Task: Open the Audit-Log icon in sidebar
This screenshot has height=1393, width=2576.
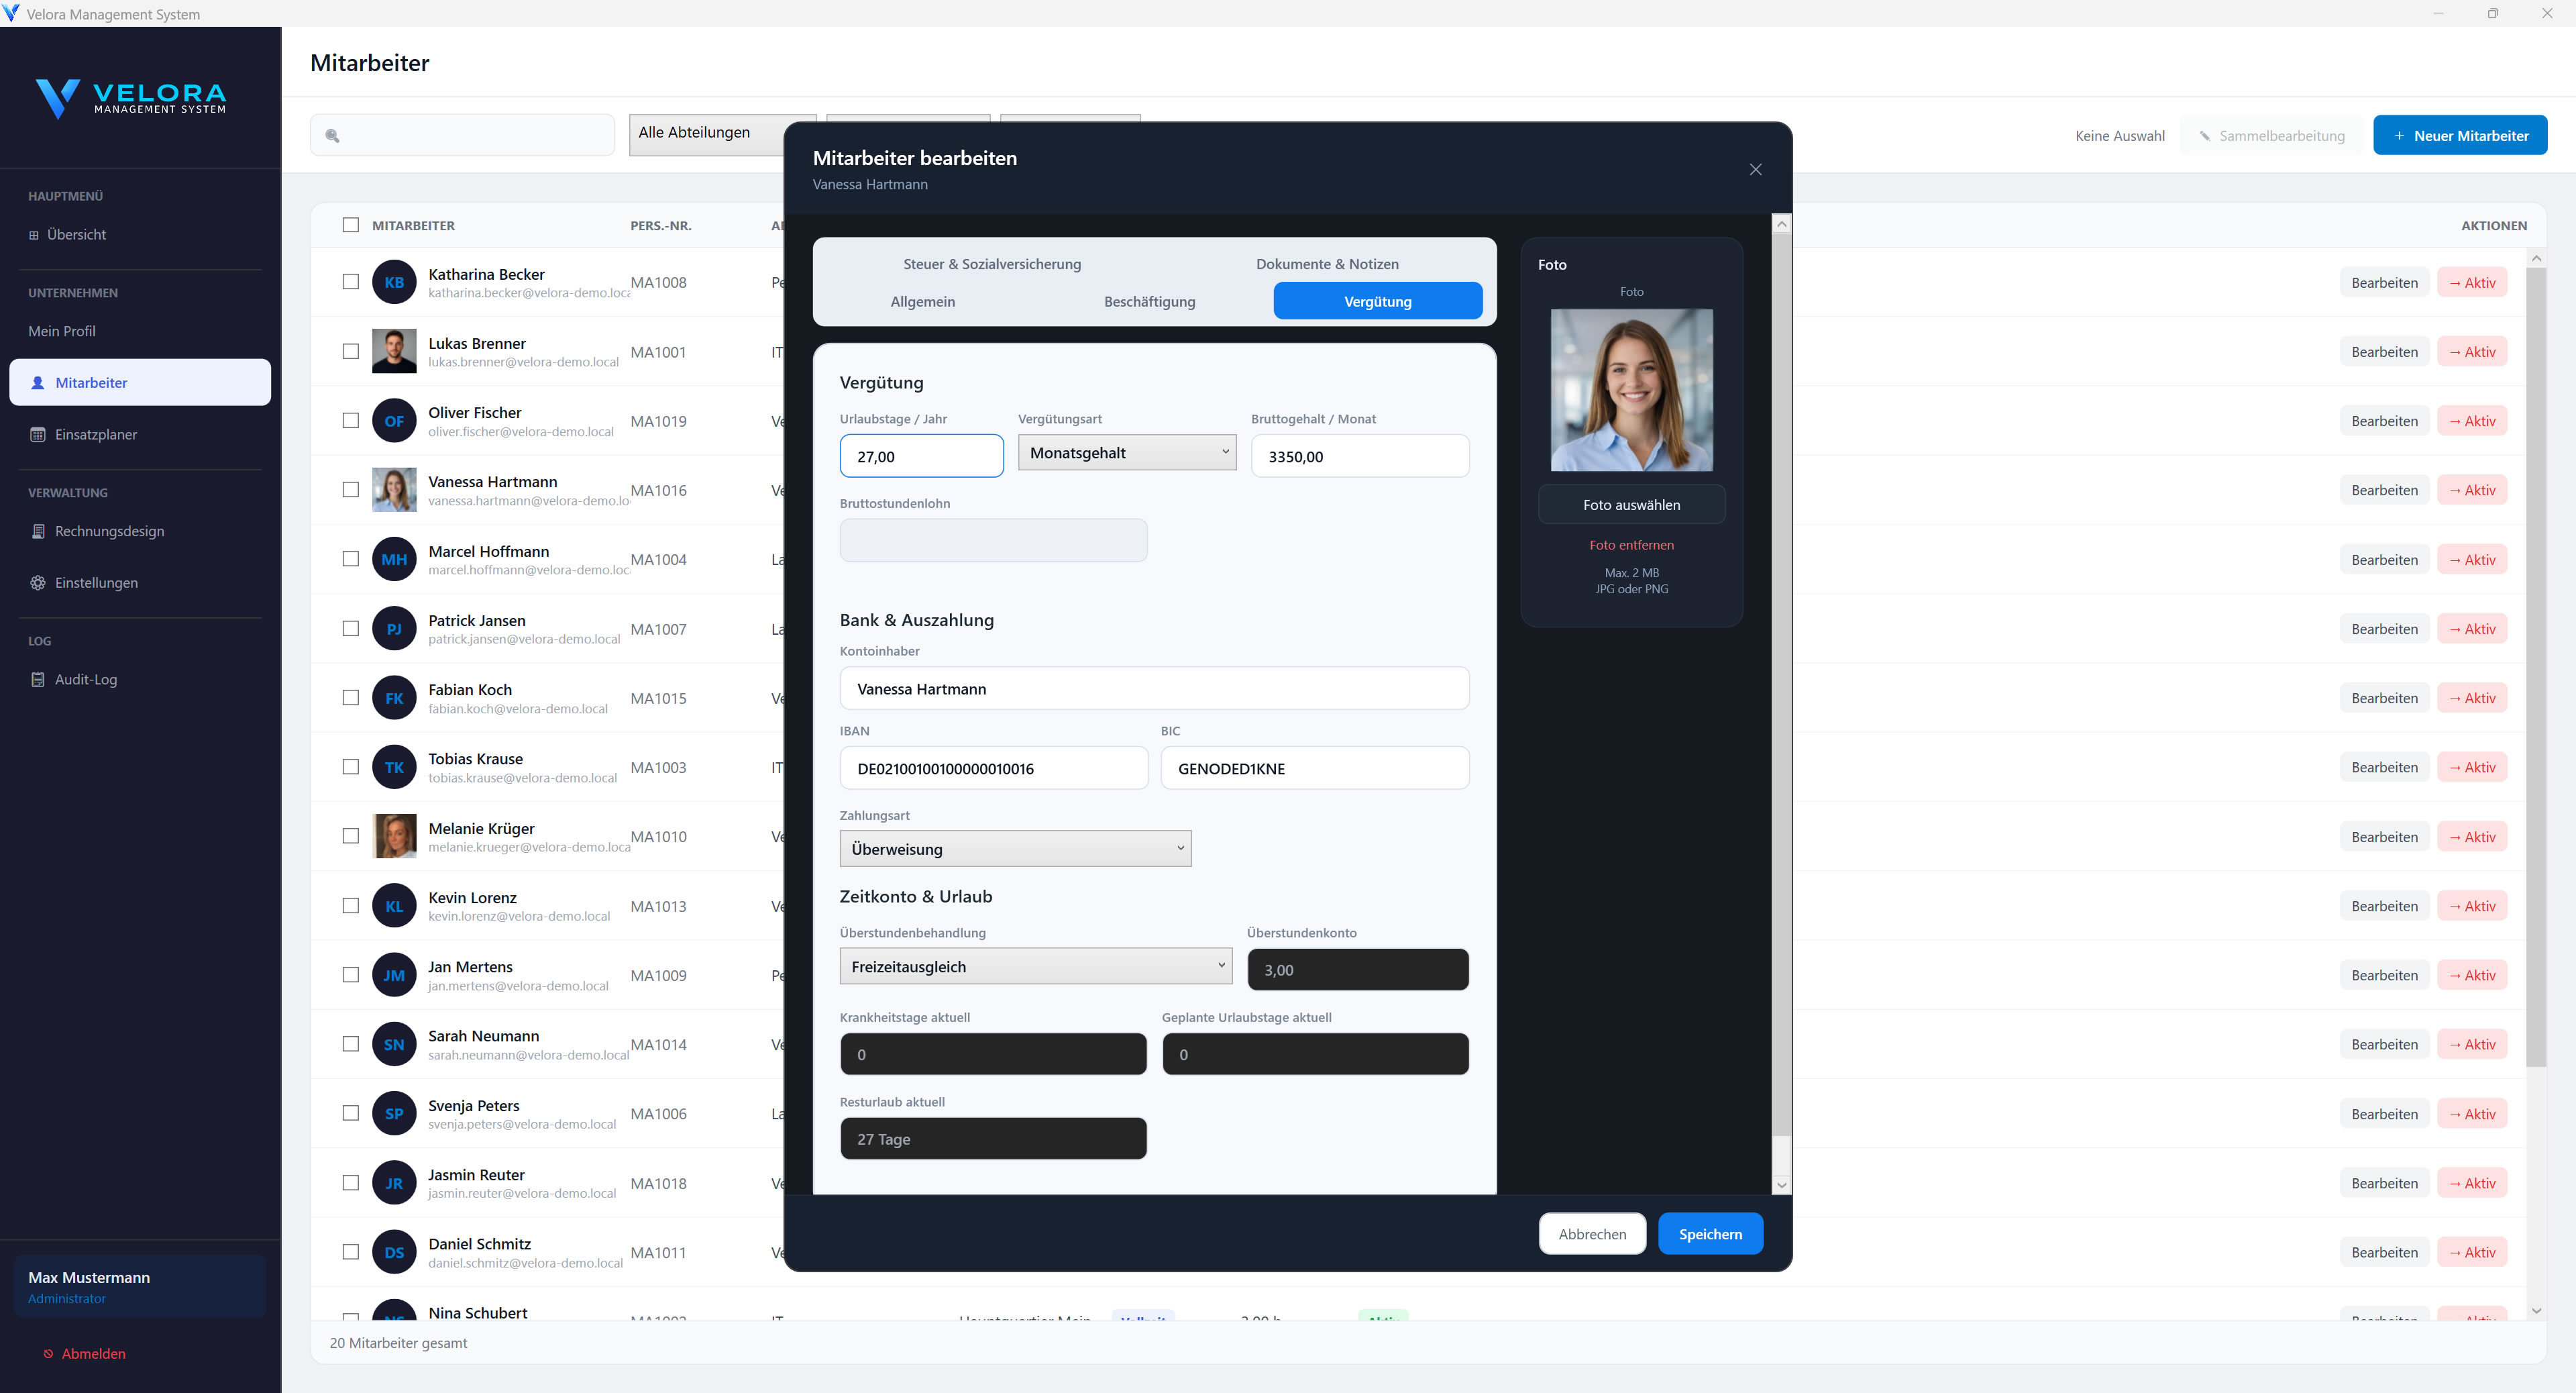Action: pos(37,679)
